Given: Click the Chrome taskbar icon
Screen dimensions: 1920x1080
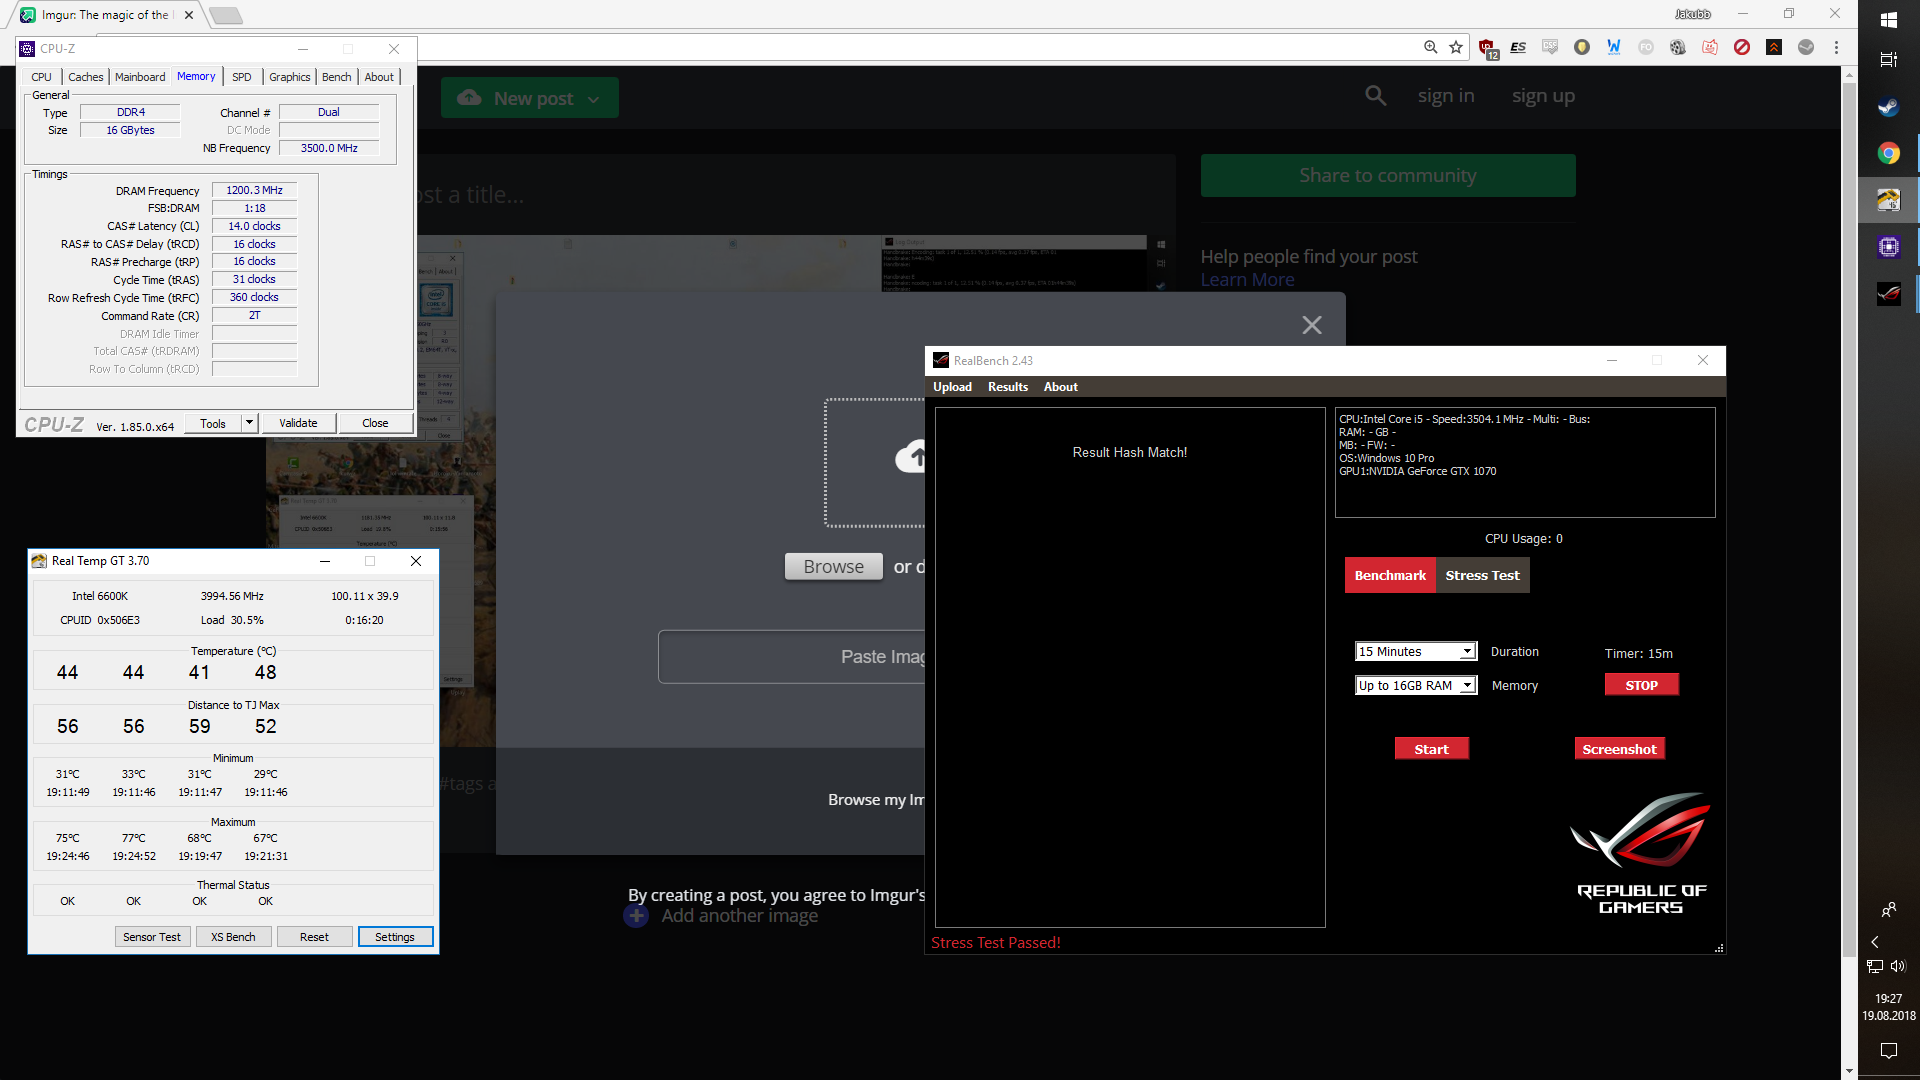Looking at the screenshot, I should click(x=1888, y=153).
